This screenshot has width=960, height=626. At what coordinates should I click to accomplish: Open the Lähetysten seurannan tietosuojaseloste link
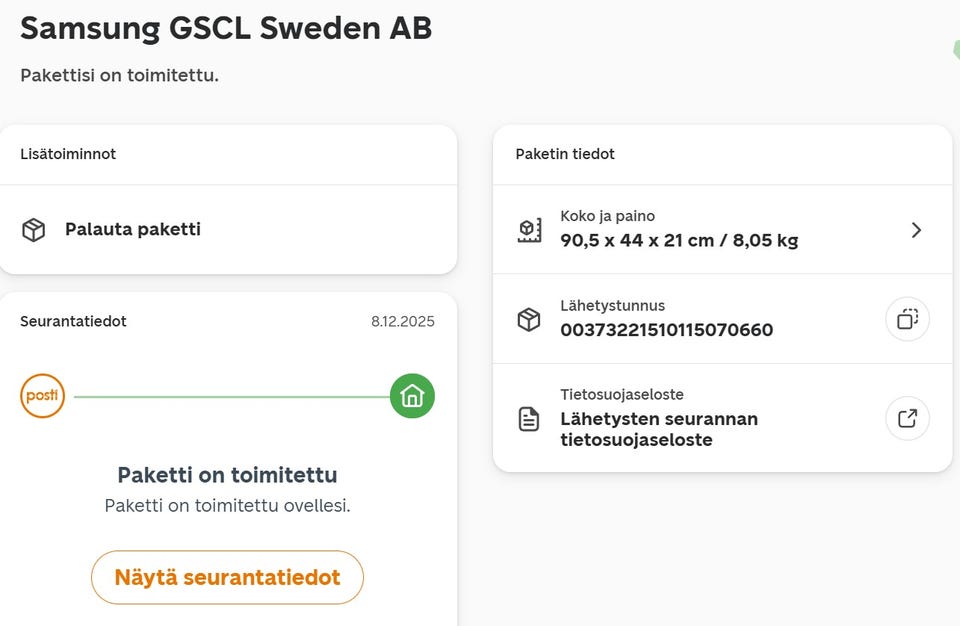(659, 429)
